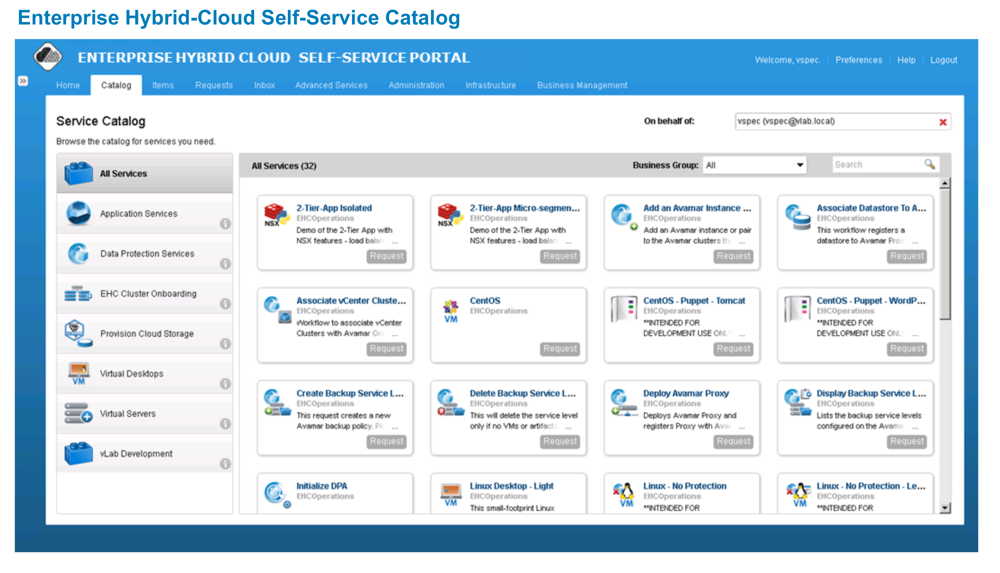This screenshot has height=573, width=1000.
Task: Click the vertical scrollbar thumb
Action: (x=945, y=255)
